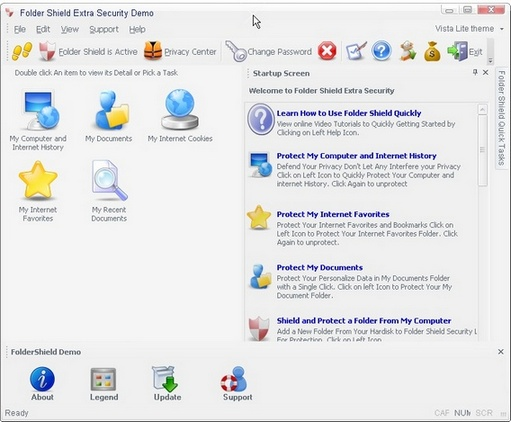Click the Exit door icon
This screenshot has width=511, height=422.
tap(457, 51)
